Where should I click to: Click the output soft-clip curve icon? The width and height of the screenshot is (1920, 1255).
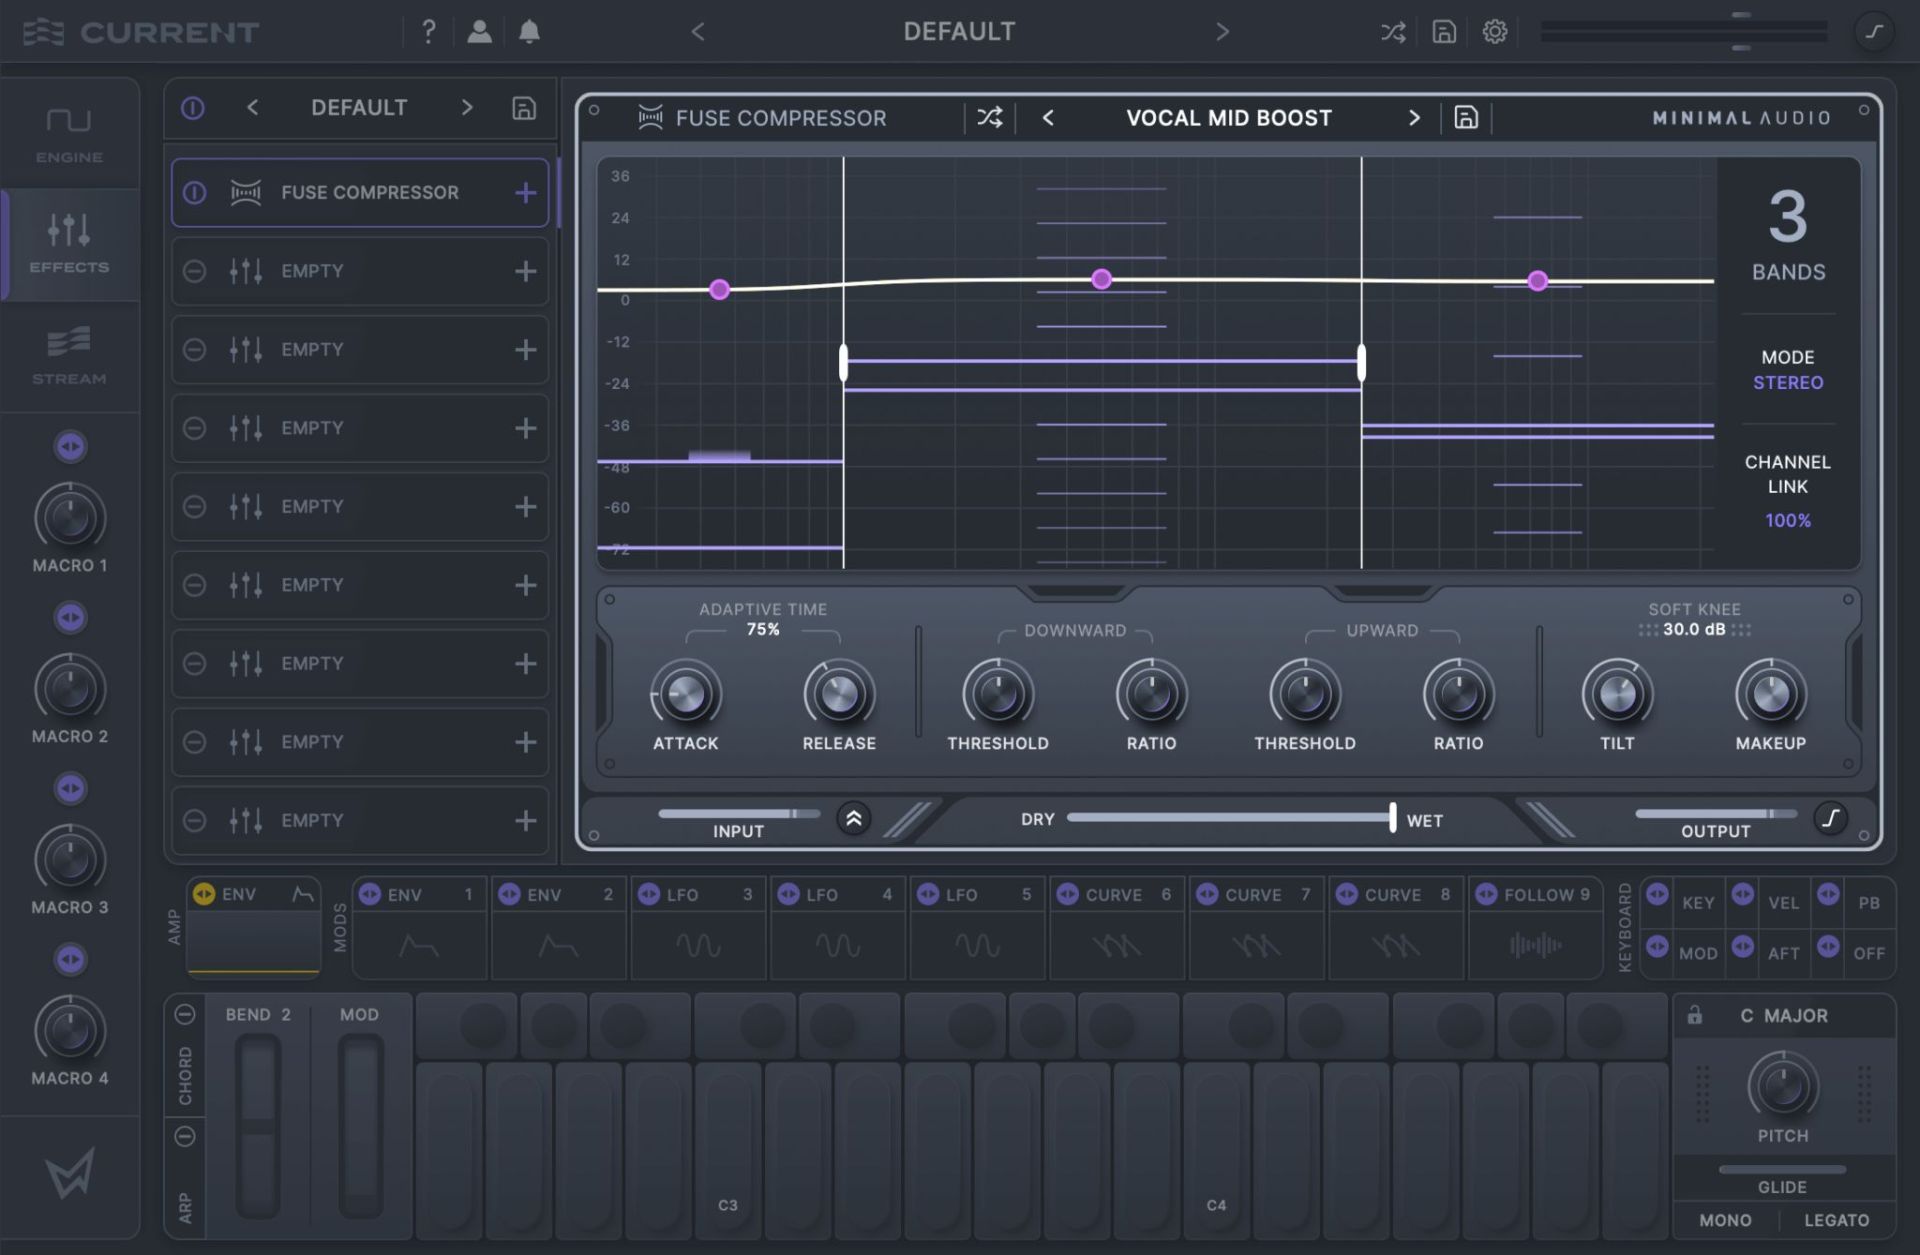click(1831, 819)
